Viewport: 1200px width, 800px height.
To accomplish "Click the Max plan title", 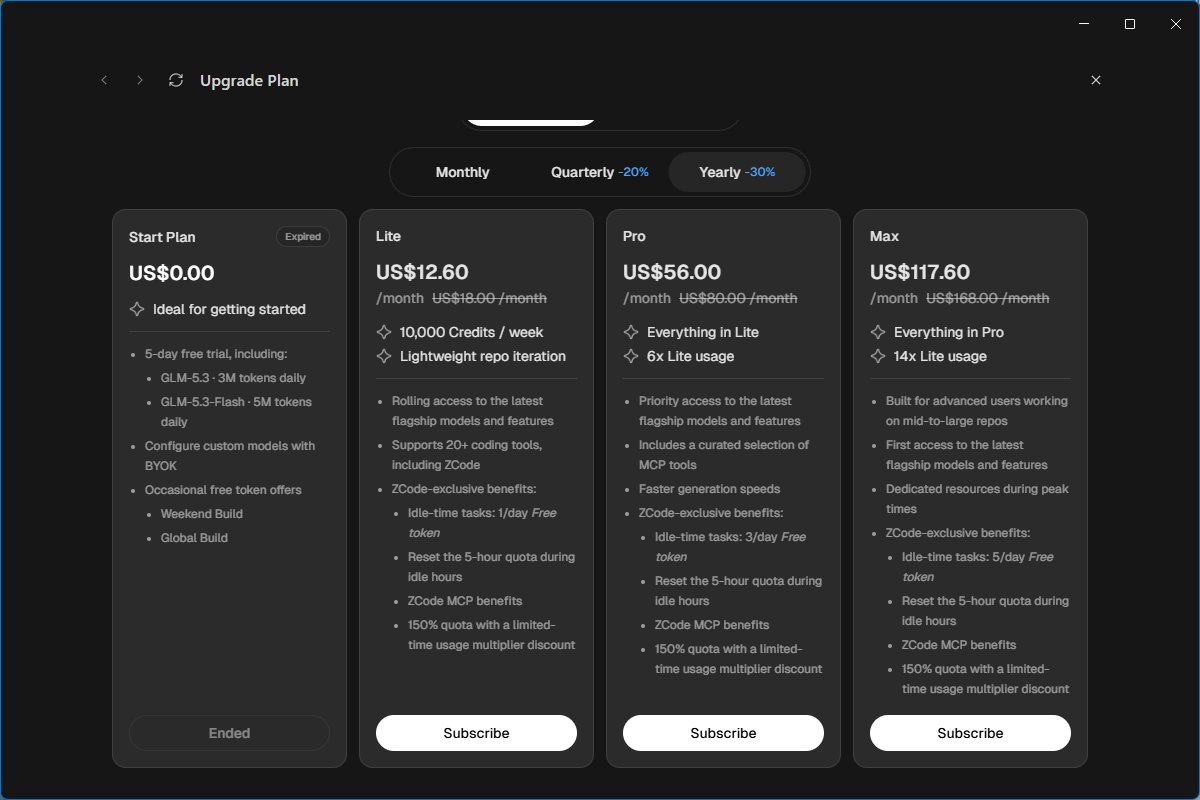I will coord(884,236).
